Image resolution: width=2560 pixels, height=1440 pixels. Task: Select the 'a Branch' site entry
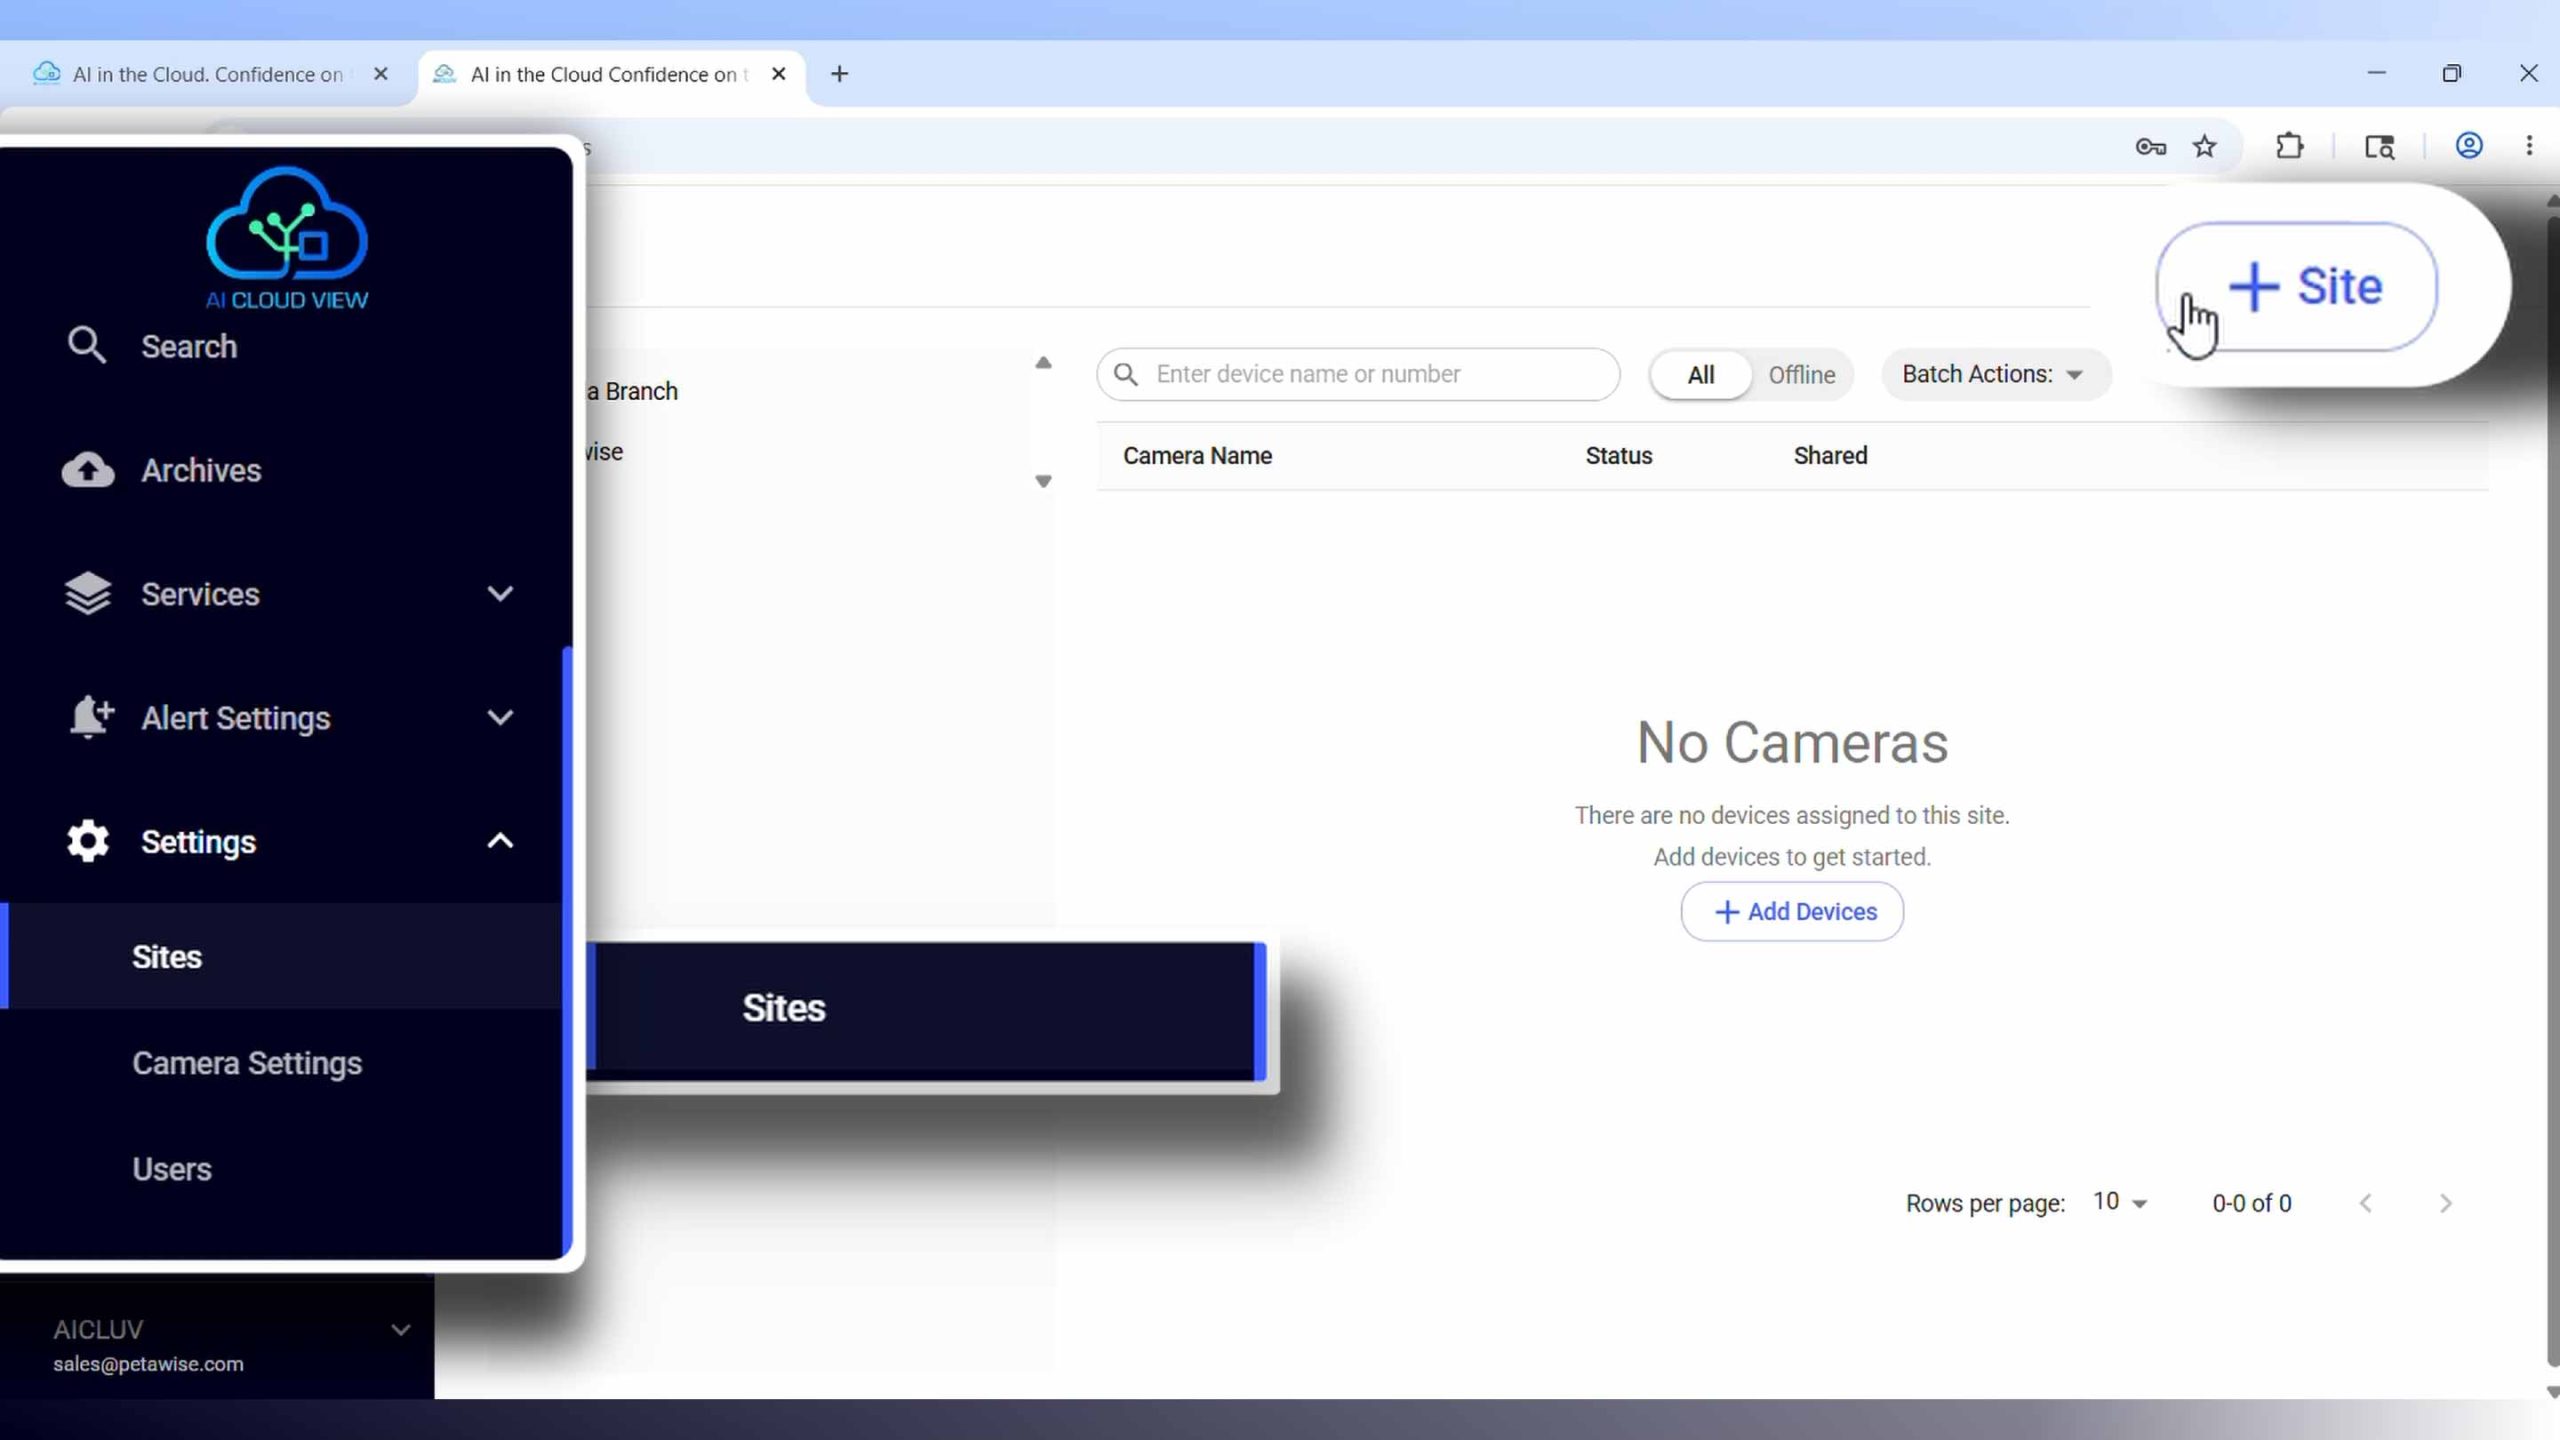pyautogui.click(x=632, y=391)
